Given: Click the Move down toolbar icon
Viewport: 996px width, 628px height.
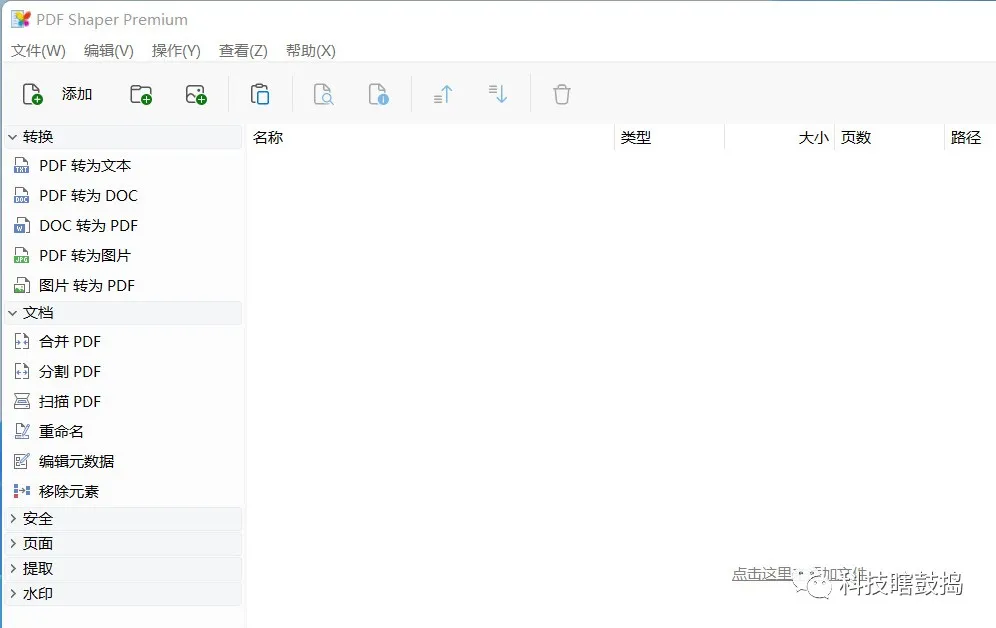Looking at the screenshot, I should [497, 94].
